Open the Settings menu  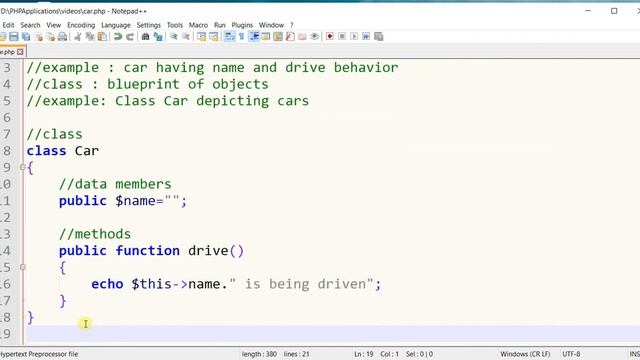pyautogui.click(x=149, y=25)
